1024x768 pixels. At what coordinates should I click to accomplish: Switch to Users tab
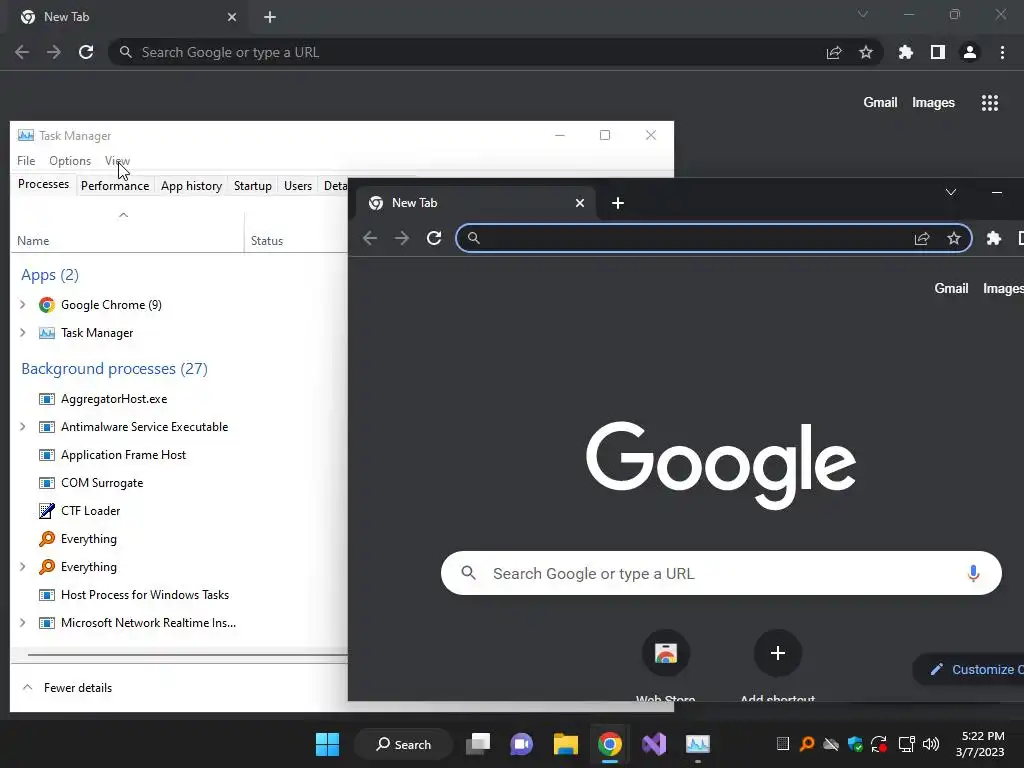pyautogui.click(x=298, y=186)
